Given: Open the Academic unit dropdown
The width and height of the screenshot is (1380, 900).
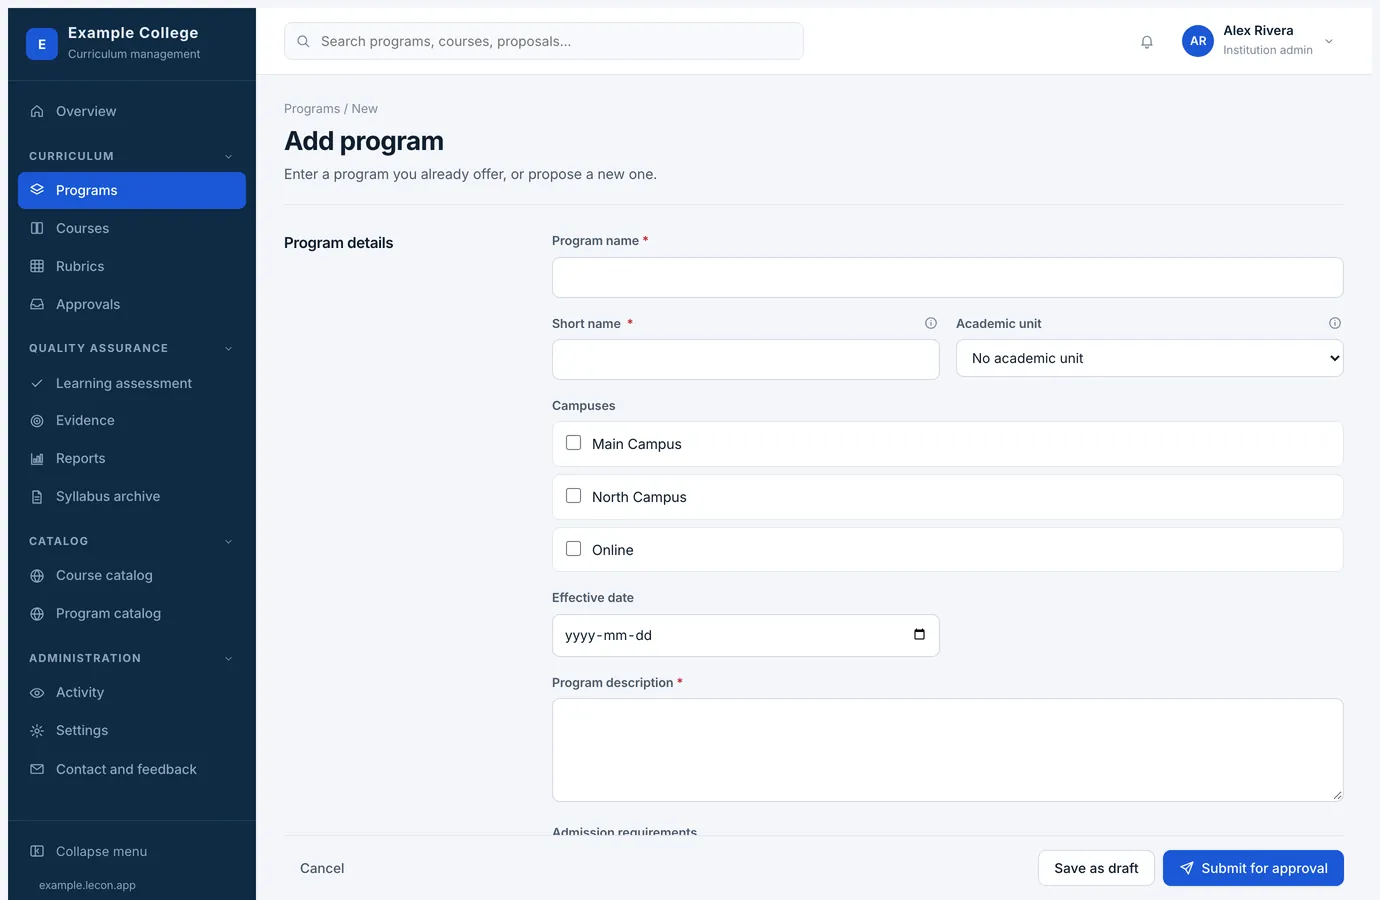Looking at the screenshot, I should [x=1149, y=358].
